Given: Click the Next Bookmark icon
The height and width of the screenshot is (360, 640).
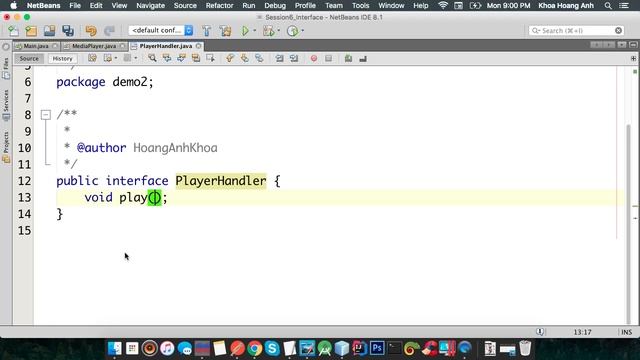Looking at the screenshot, I should tap(244, 58).
